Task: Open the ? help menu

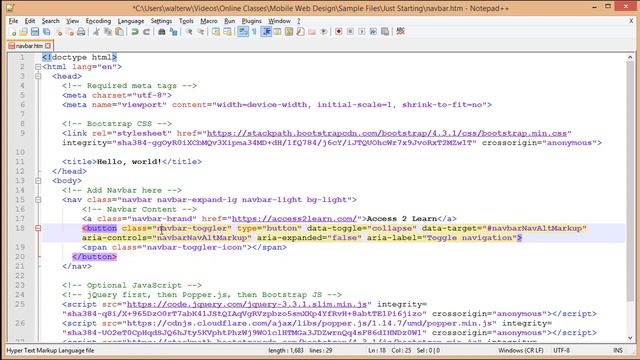Action: pyautogui.click(x=298, y=21)
